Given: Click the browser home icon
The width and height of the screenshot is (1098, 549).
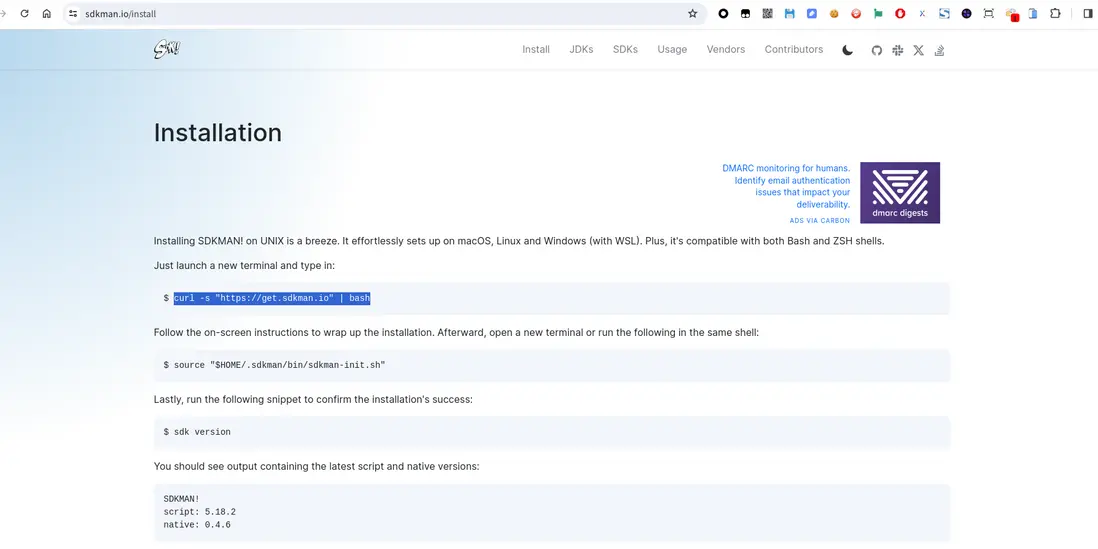Looking at the screenshot, I should (x=47, y=13).
